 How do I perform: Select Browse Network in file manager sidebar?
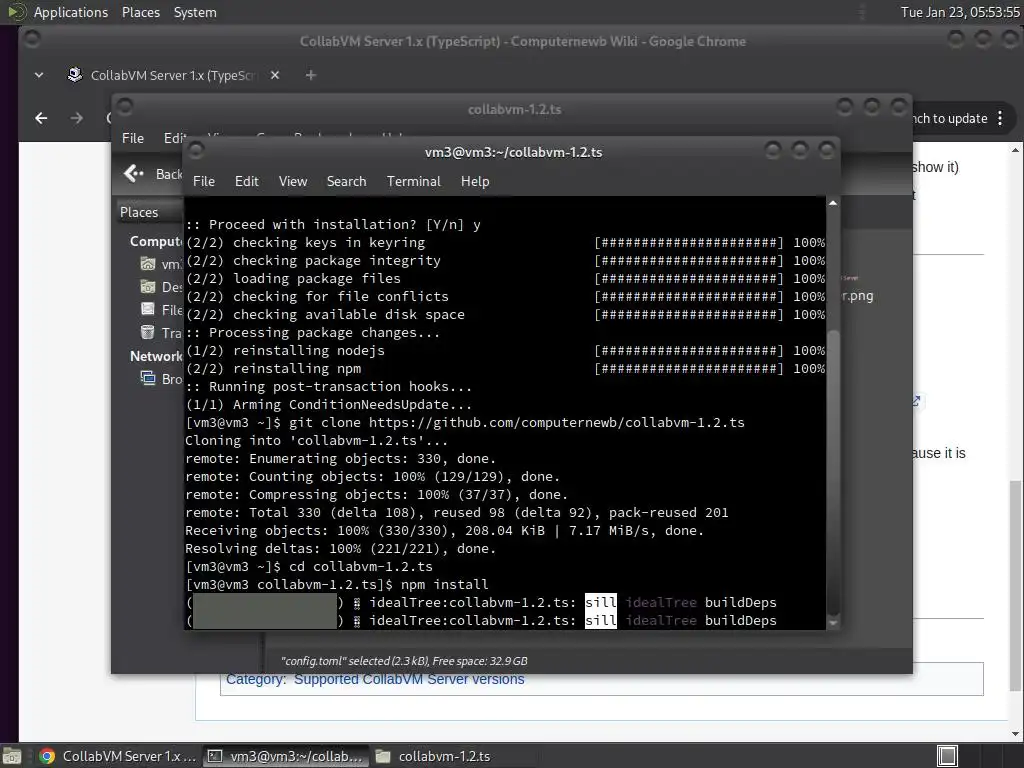[161, 378]
